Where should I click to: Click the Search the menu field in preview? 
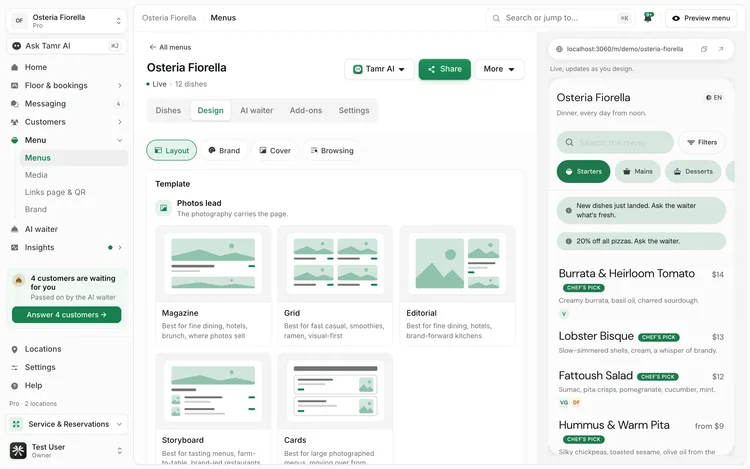click(615, 142)
